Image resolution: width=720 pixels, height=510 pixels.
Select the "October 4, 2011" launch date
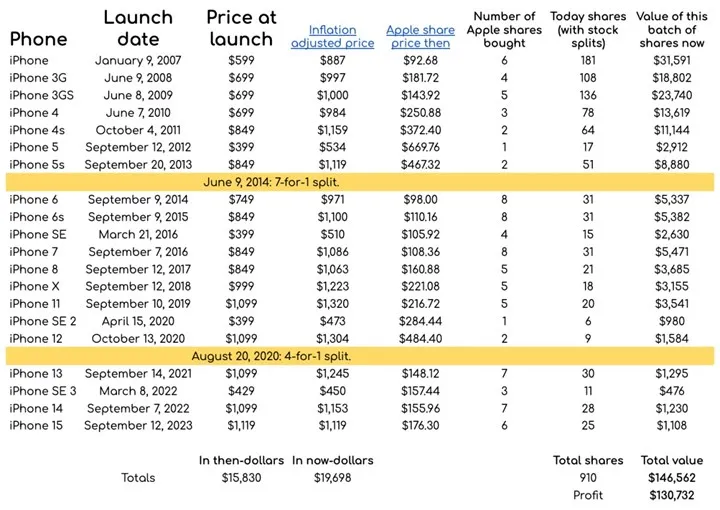138,130
